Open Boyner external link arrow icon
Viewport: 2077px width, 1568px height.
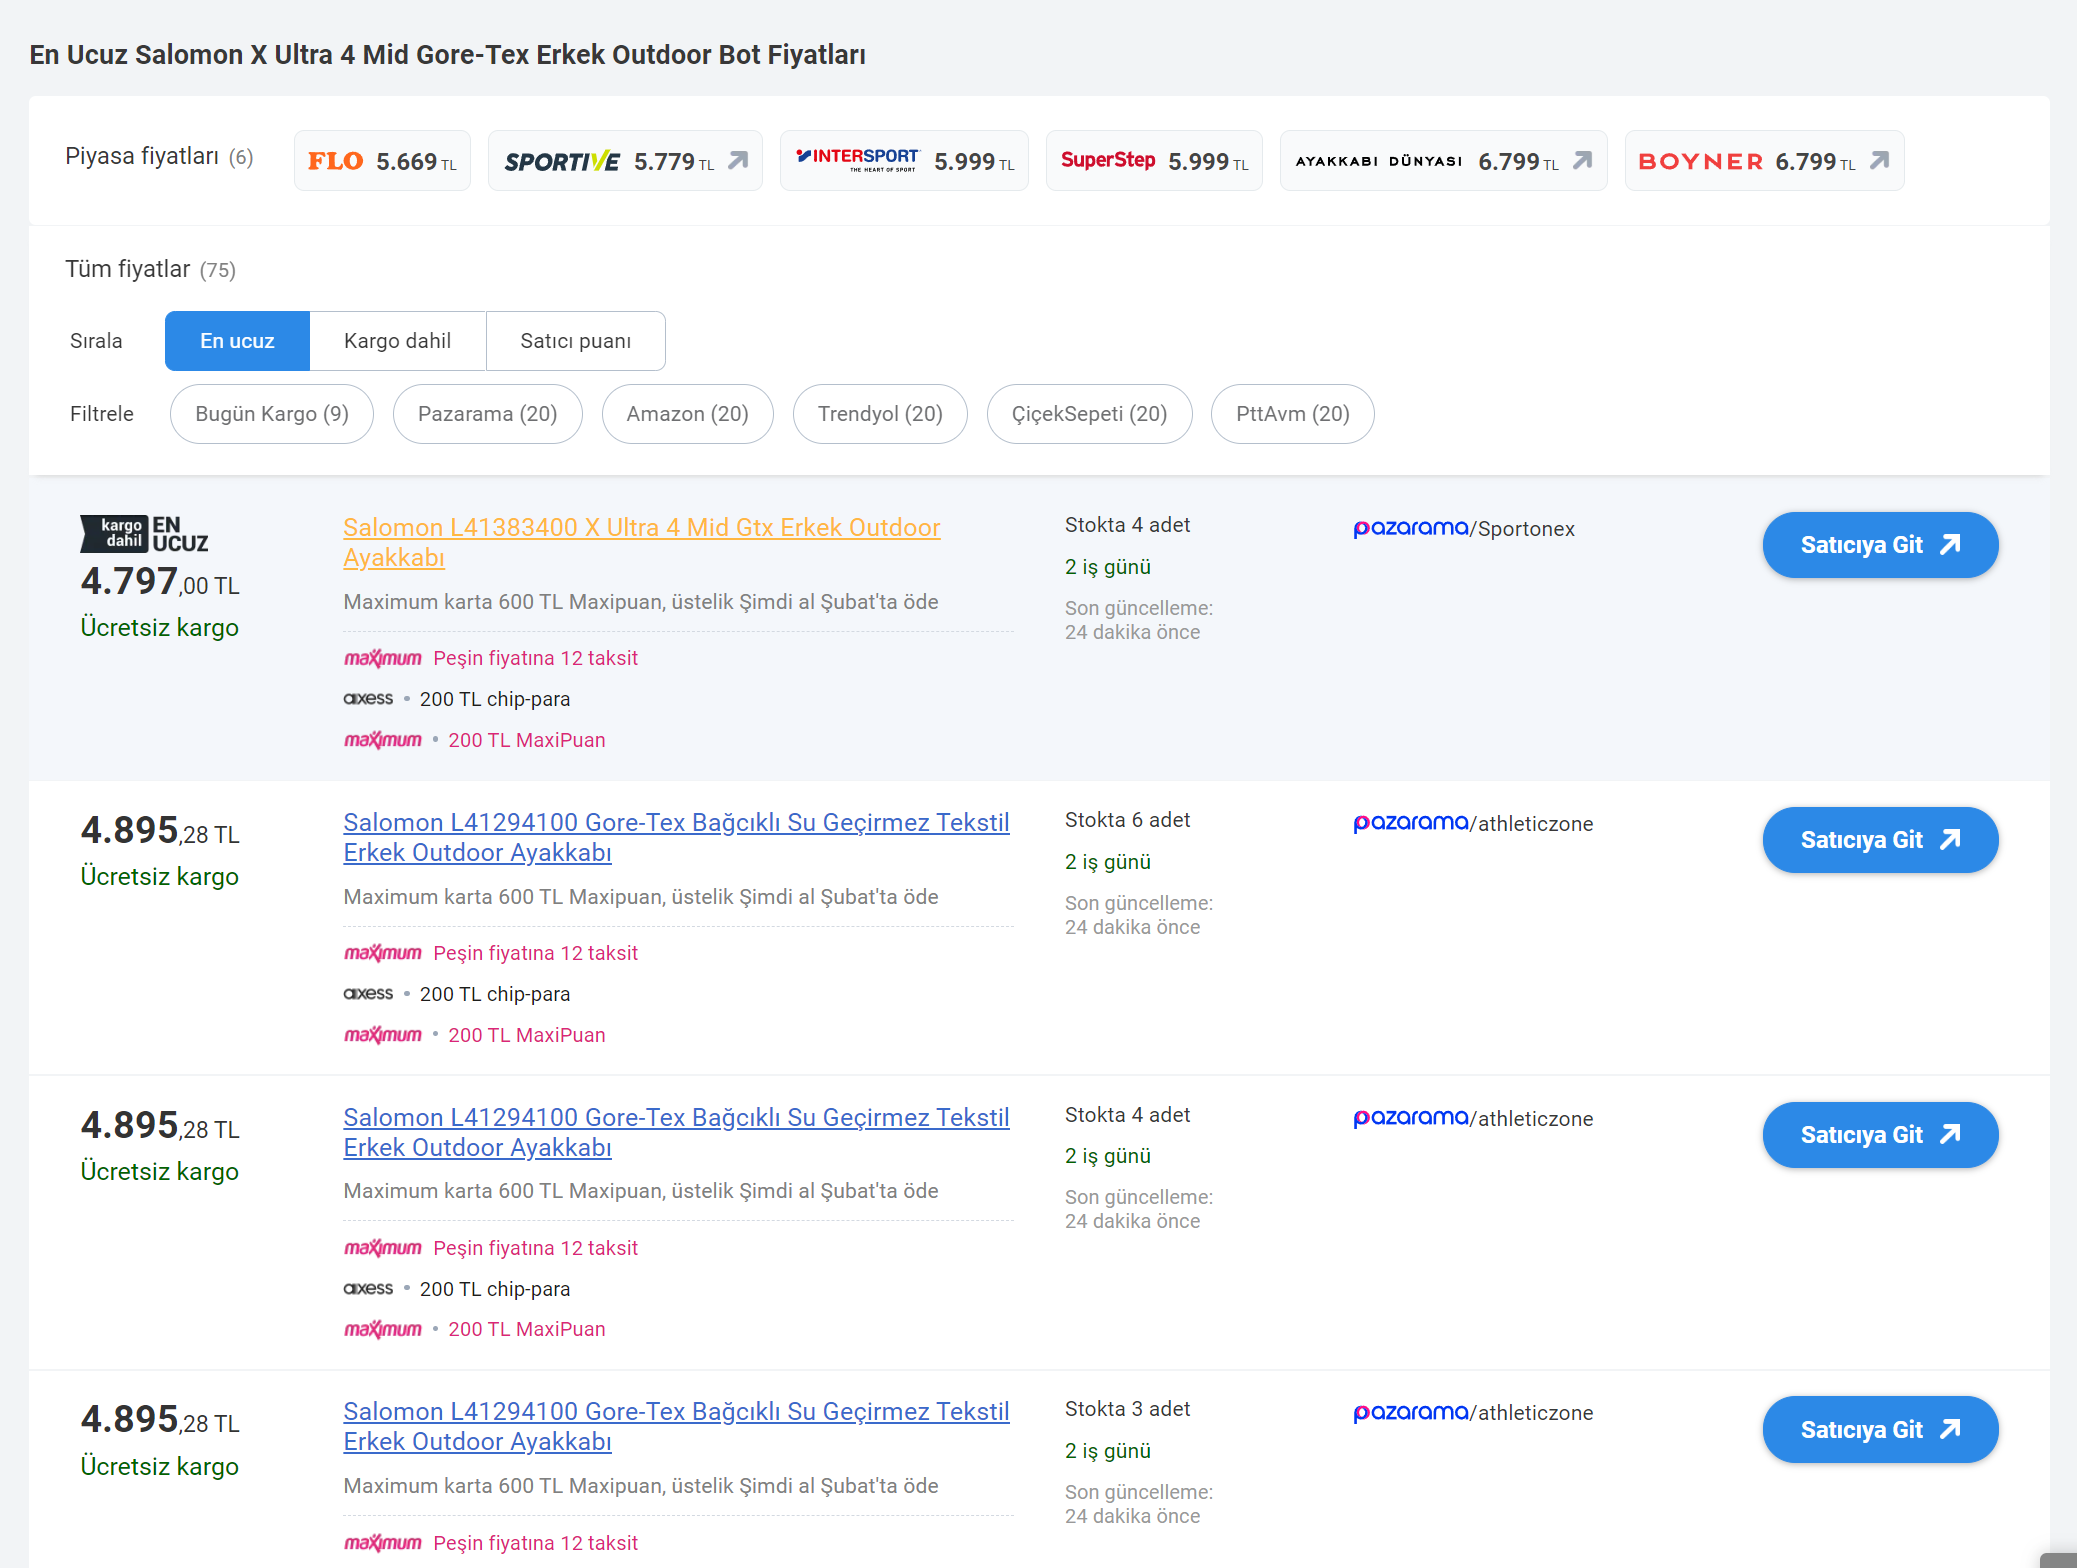[x=1879, y=160]
